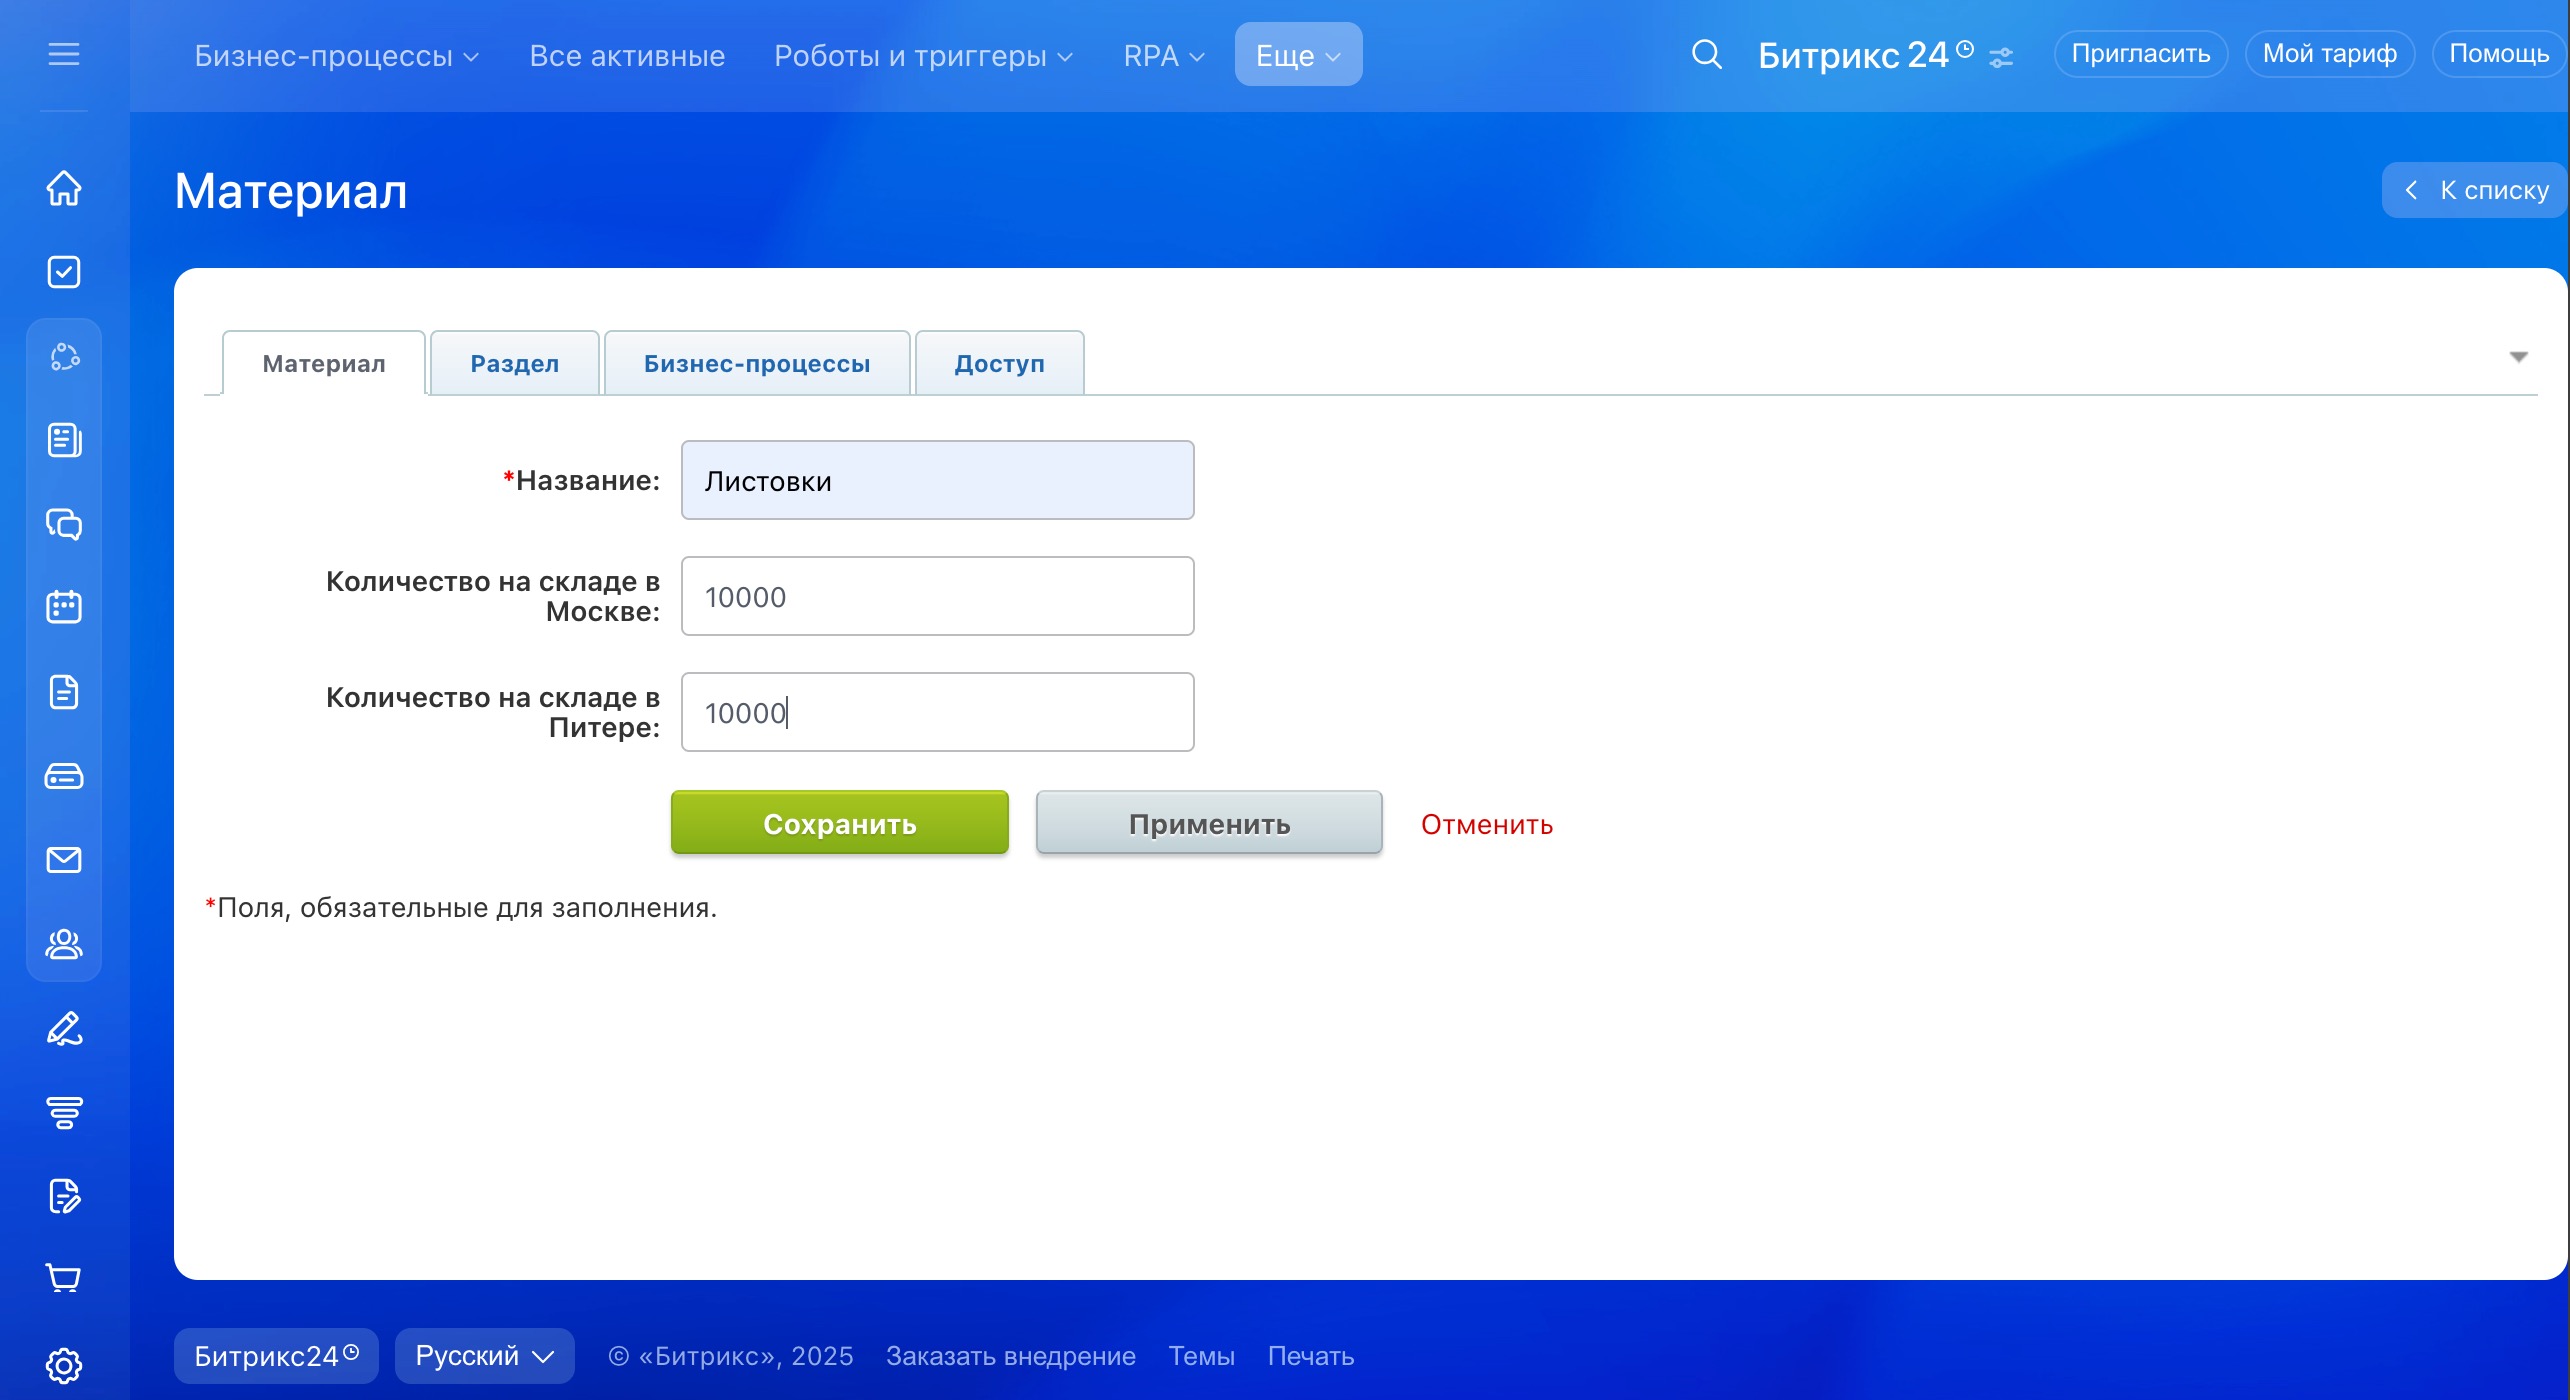Open the Русский language dropdown
This screenshot has width=2570, height=1400.
tap(484, 1356)
